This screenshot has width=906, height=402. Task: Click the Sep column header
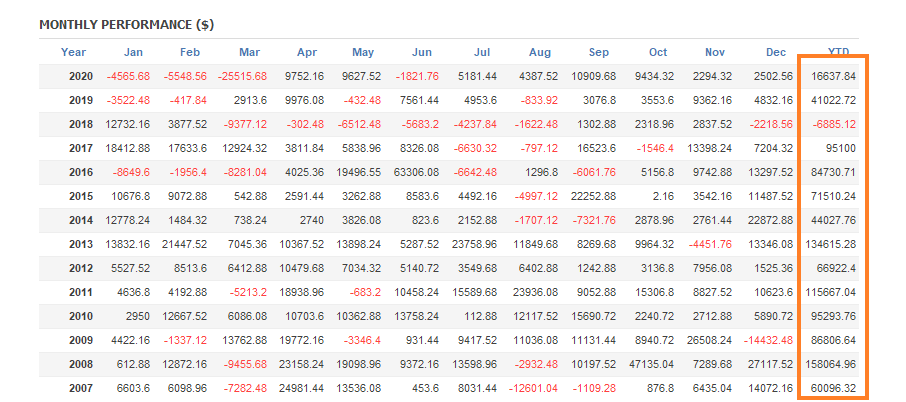pos(599,52)
